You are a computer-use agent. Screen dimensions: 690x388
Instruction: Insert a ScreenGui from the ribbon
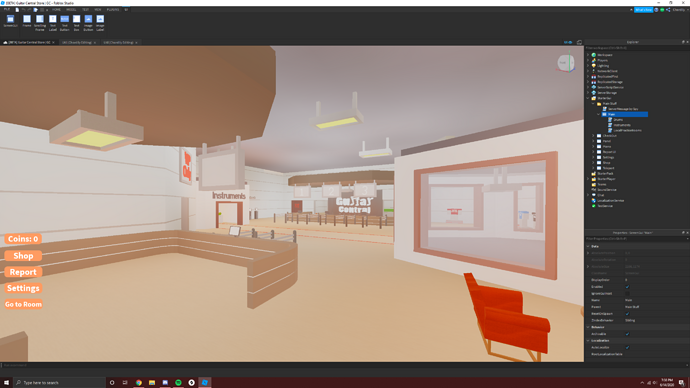point(10,21)
